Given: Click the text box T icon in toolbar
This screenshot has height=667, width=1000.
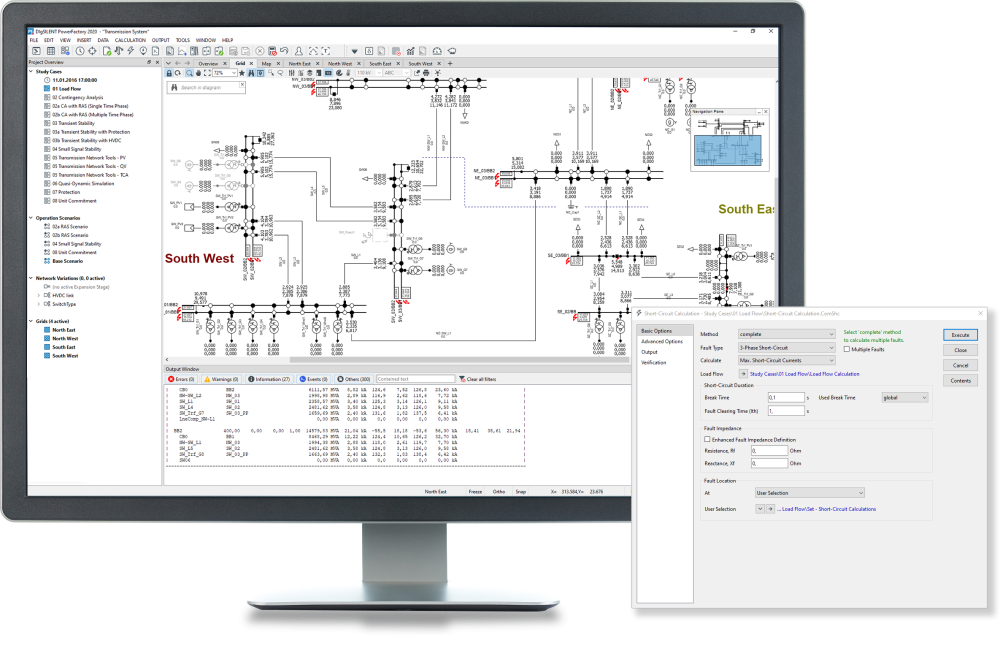Looking at the screenshot, I should coord(326,51).
